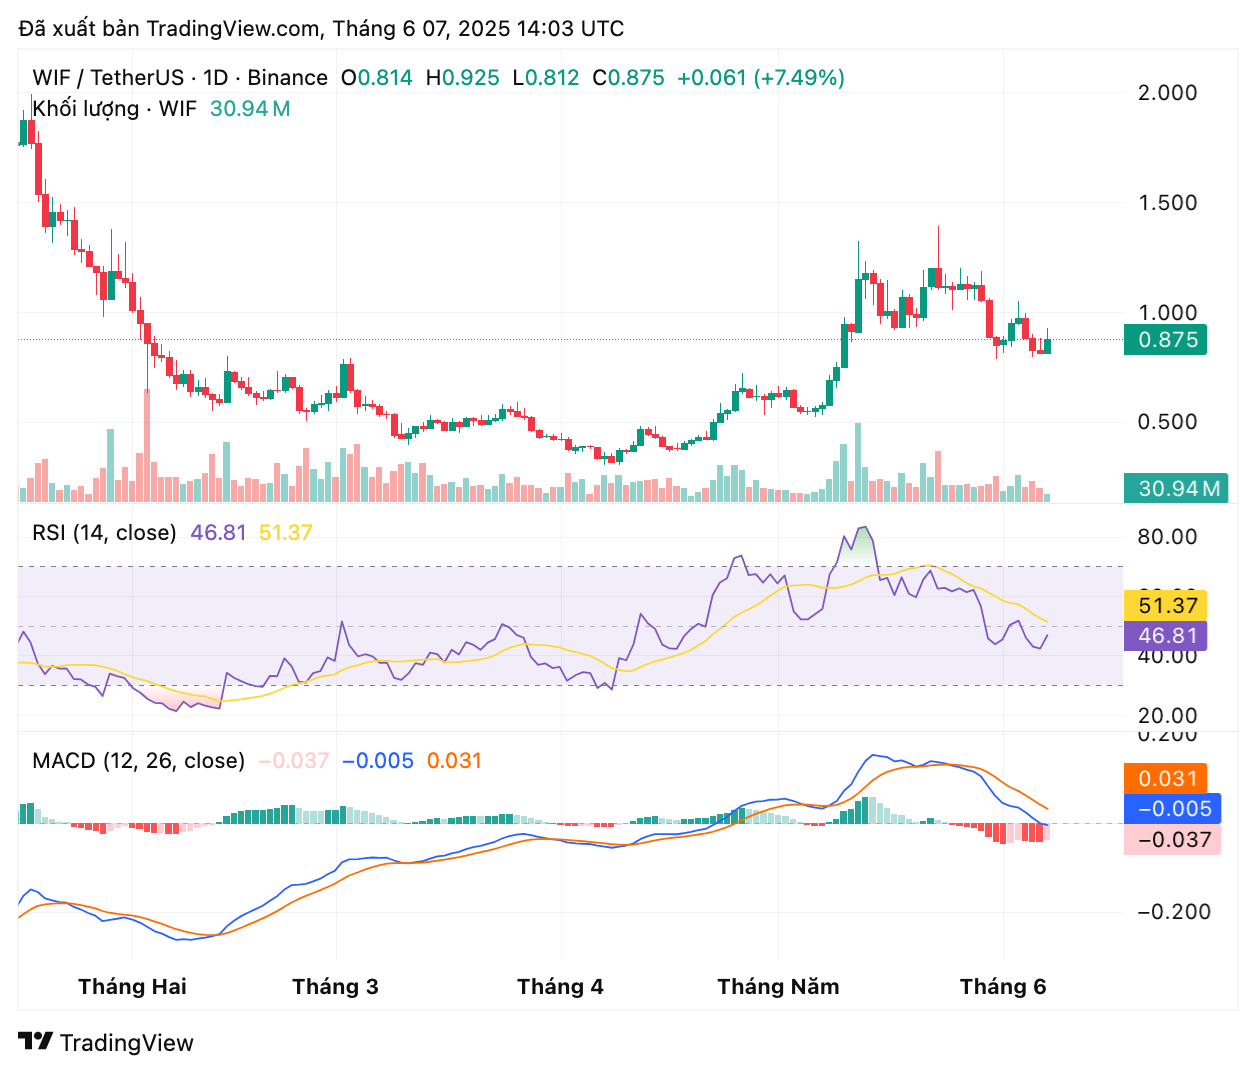
Task: Select the purple 46.81 RSI axis tag
Action: [x=1166, y=636]
